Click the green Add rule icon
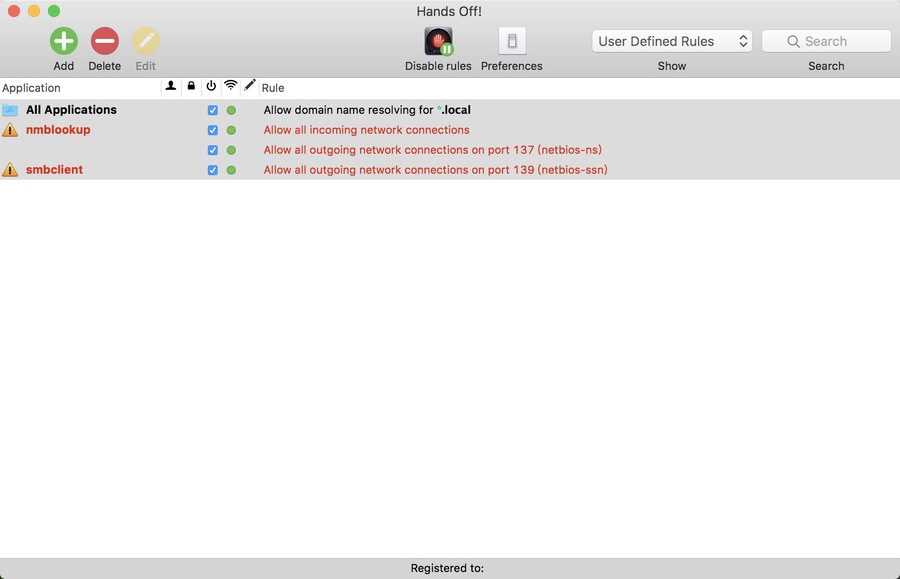 [64, 41]
